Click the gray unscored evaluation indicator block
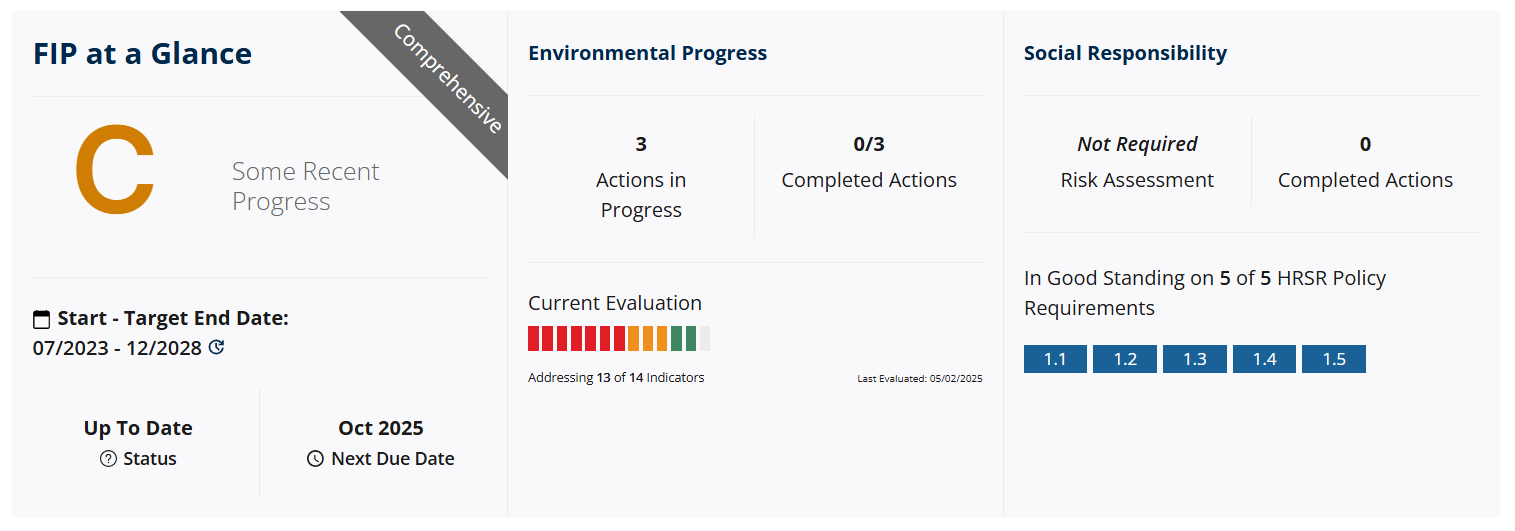Viewport: 1515px width, 531px height. coord(705,338)
